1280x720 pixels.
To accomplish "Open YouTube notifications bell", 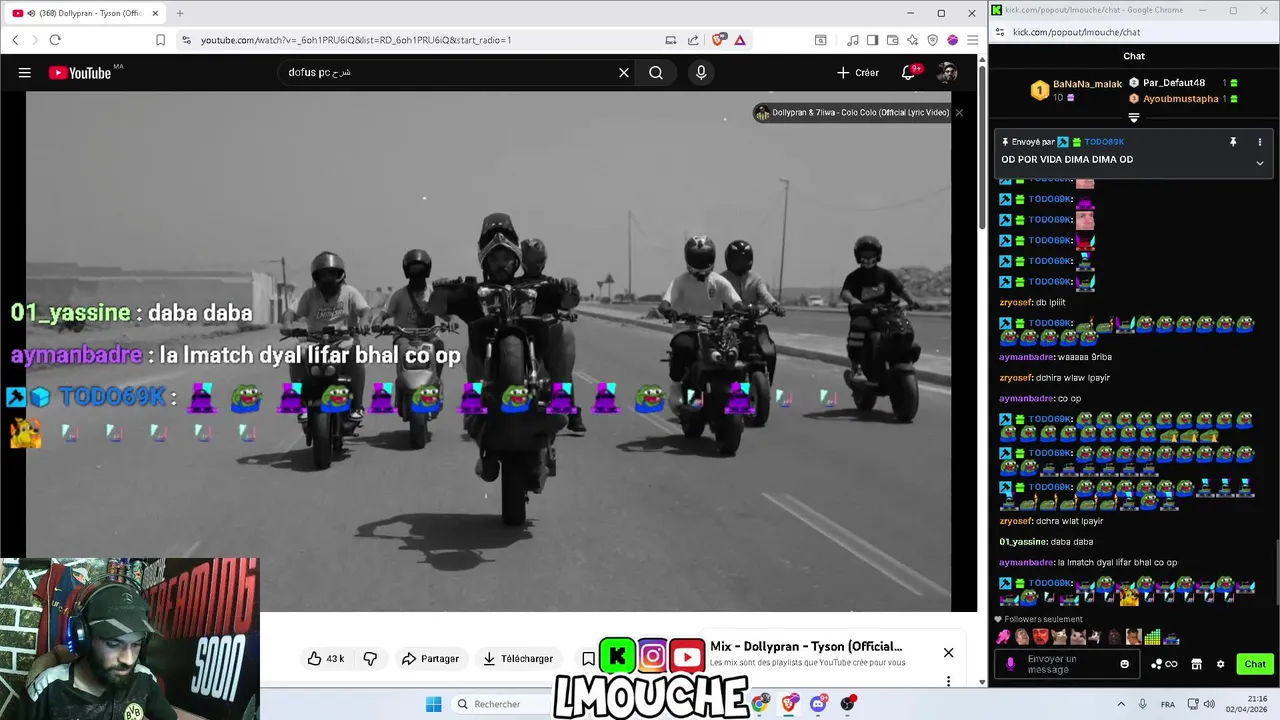I will [908, 73].
